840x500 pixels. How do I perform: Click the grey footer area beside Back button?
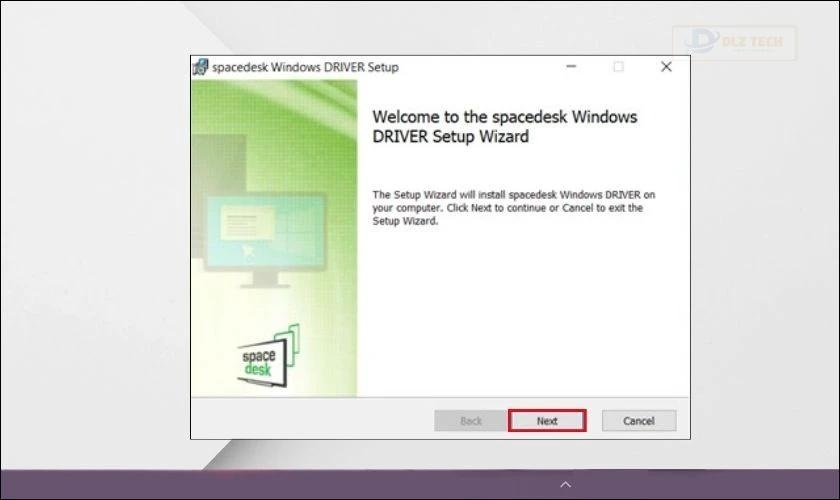coord(311,419)
